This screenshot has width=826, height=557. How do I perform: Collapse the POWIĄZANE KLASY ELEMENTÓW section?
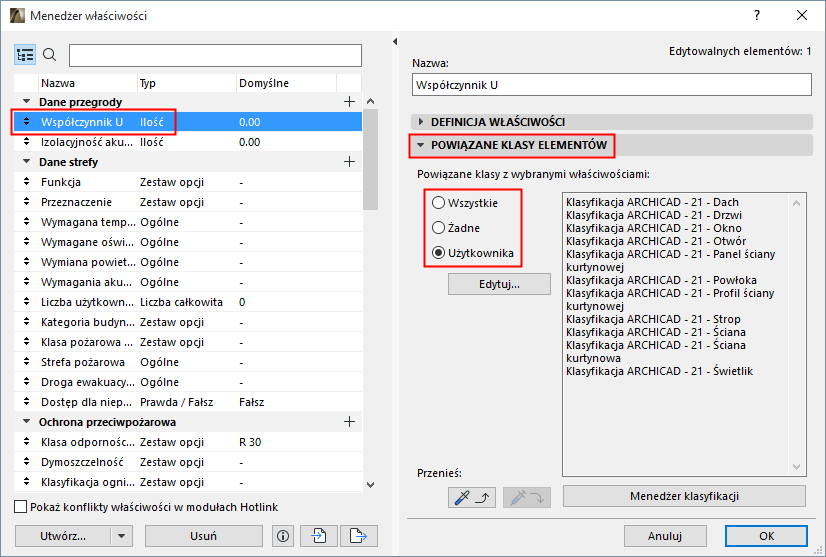[x=420, y=145]
